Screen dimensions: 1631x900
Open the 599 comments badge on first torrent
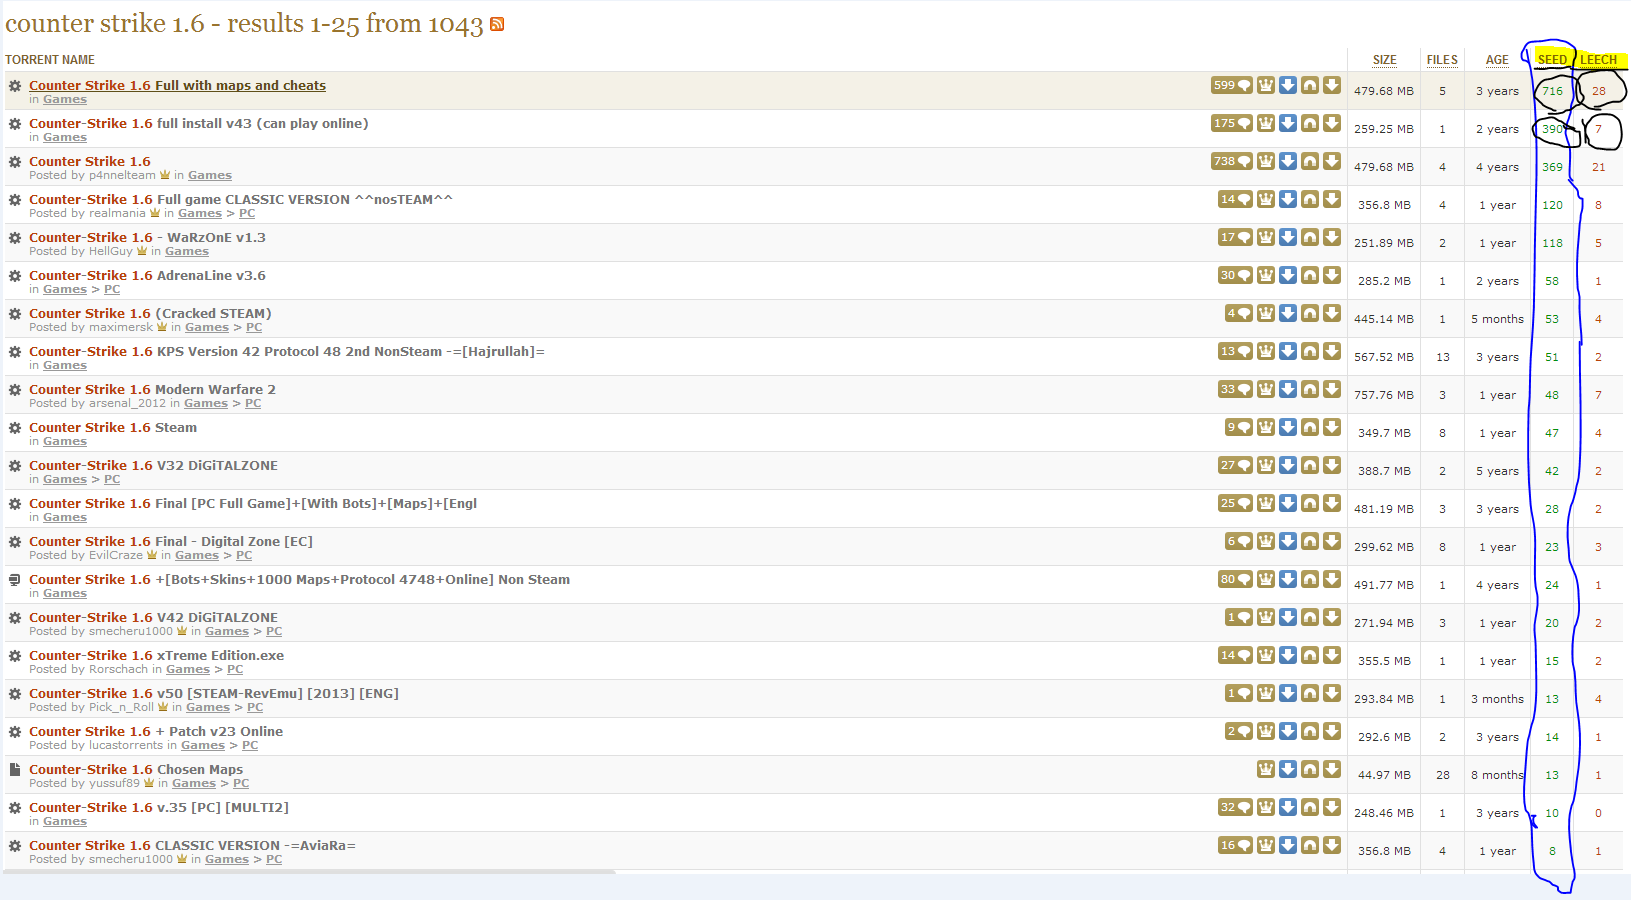[x=1231, y=85]
